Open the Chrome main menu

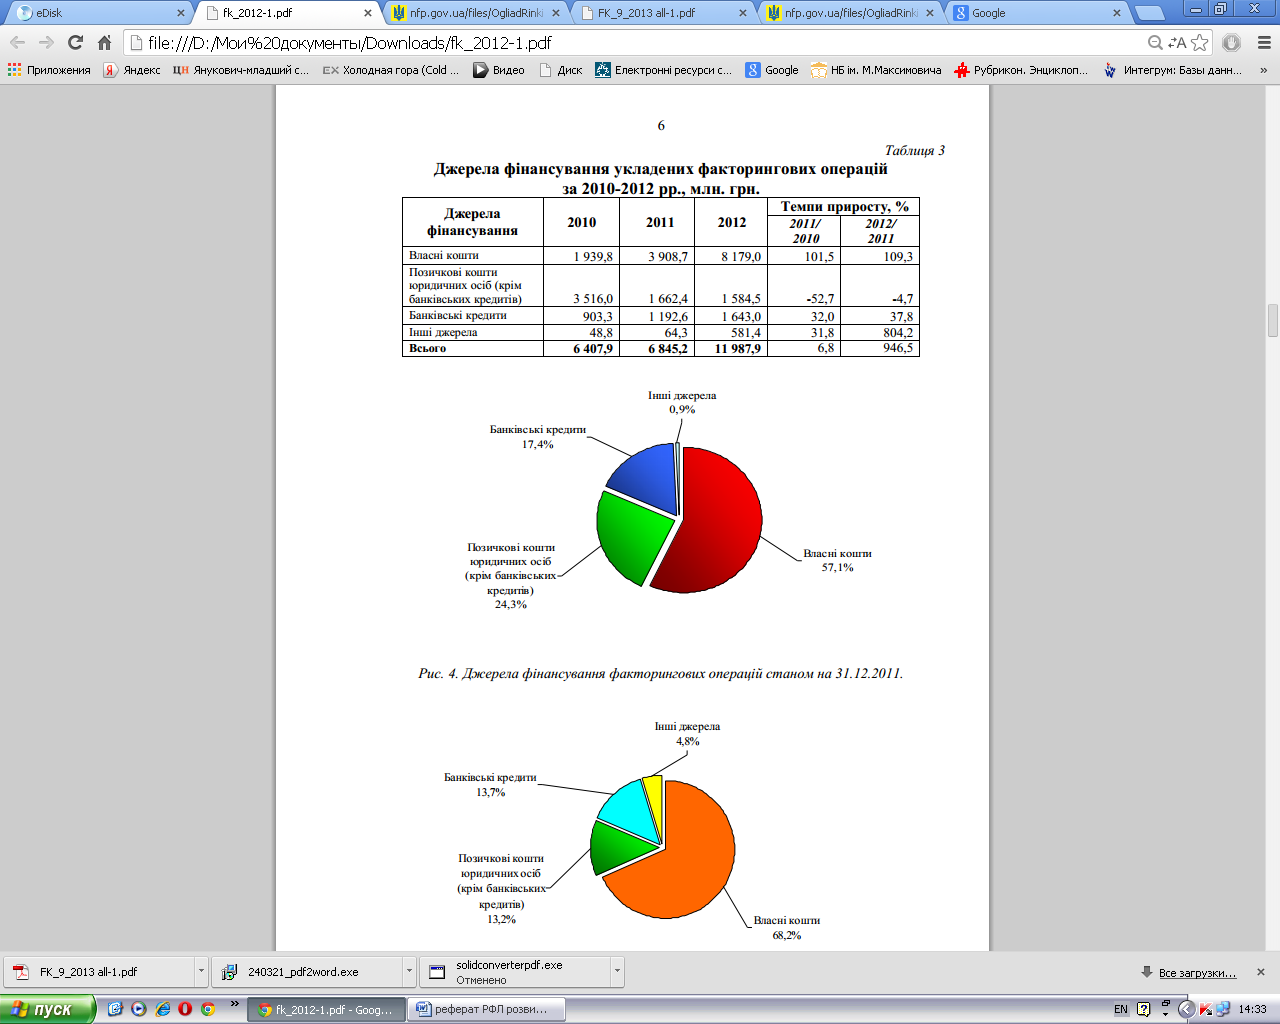[1263, 43]
